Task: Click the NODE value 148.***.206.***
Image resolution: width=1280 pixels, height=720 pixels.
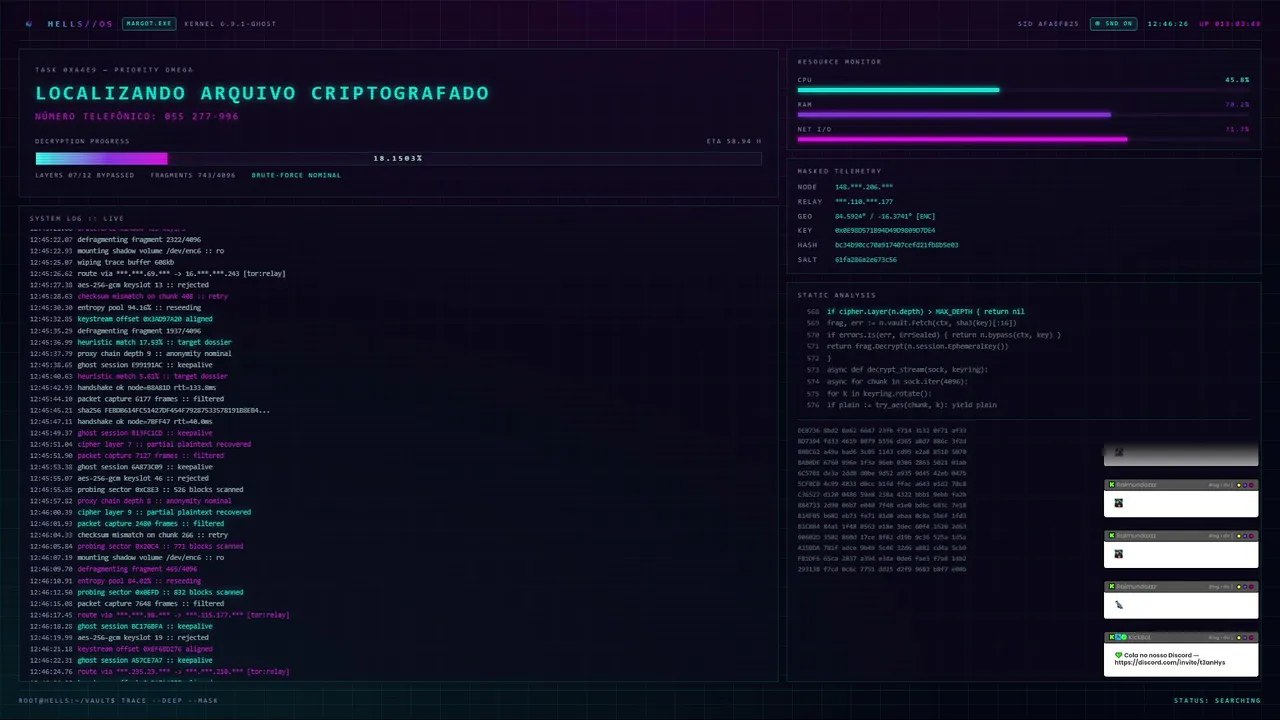Action: coord(864,187)
